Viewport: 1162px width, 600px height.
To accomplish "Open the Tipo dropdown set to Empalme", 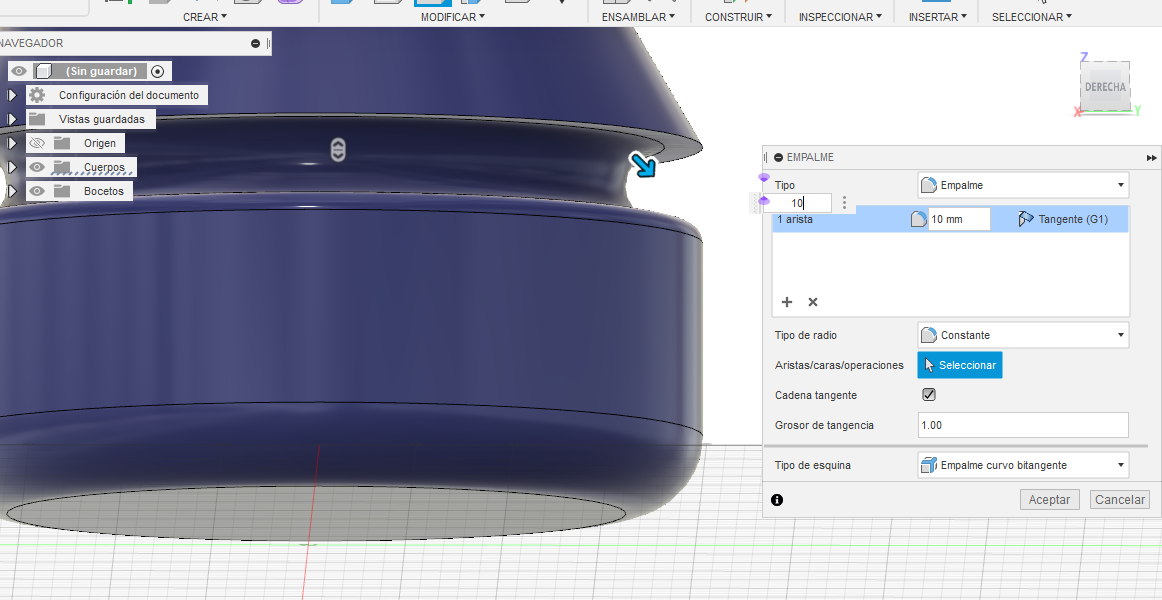I will pyautogui.click(x=1023, y=185).
